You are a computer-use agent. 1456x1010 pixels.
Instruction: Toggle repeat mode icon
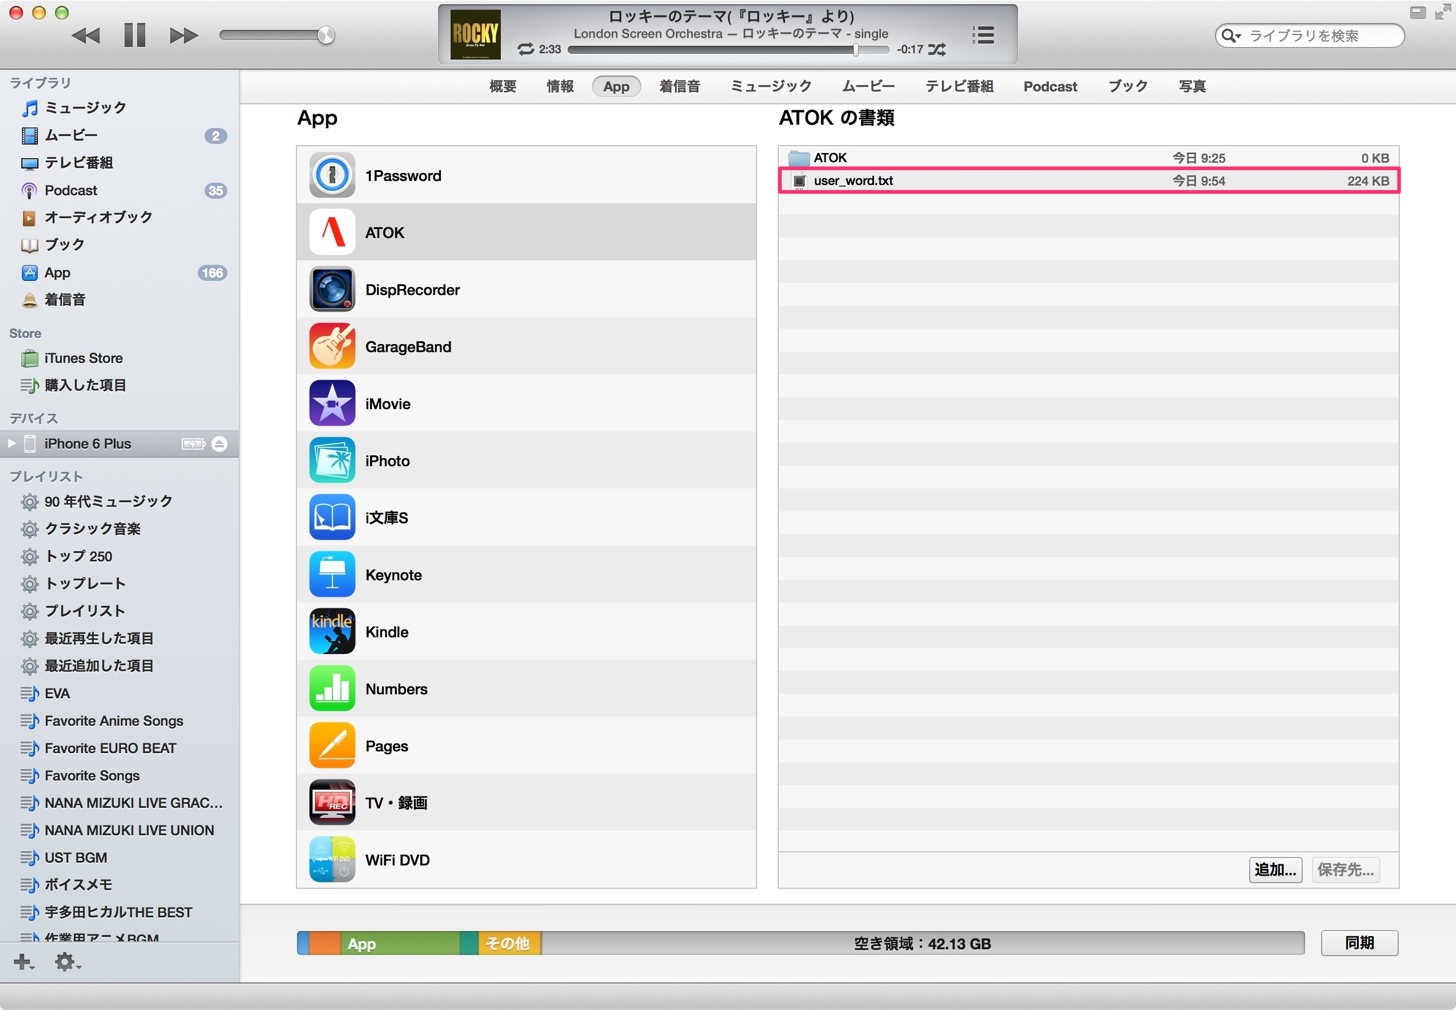pyautogui.click(x=526, y=49)
